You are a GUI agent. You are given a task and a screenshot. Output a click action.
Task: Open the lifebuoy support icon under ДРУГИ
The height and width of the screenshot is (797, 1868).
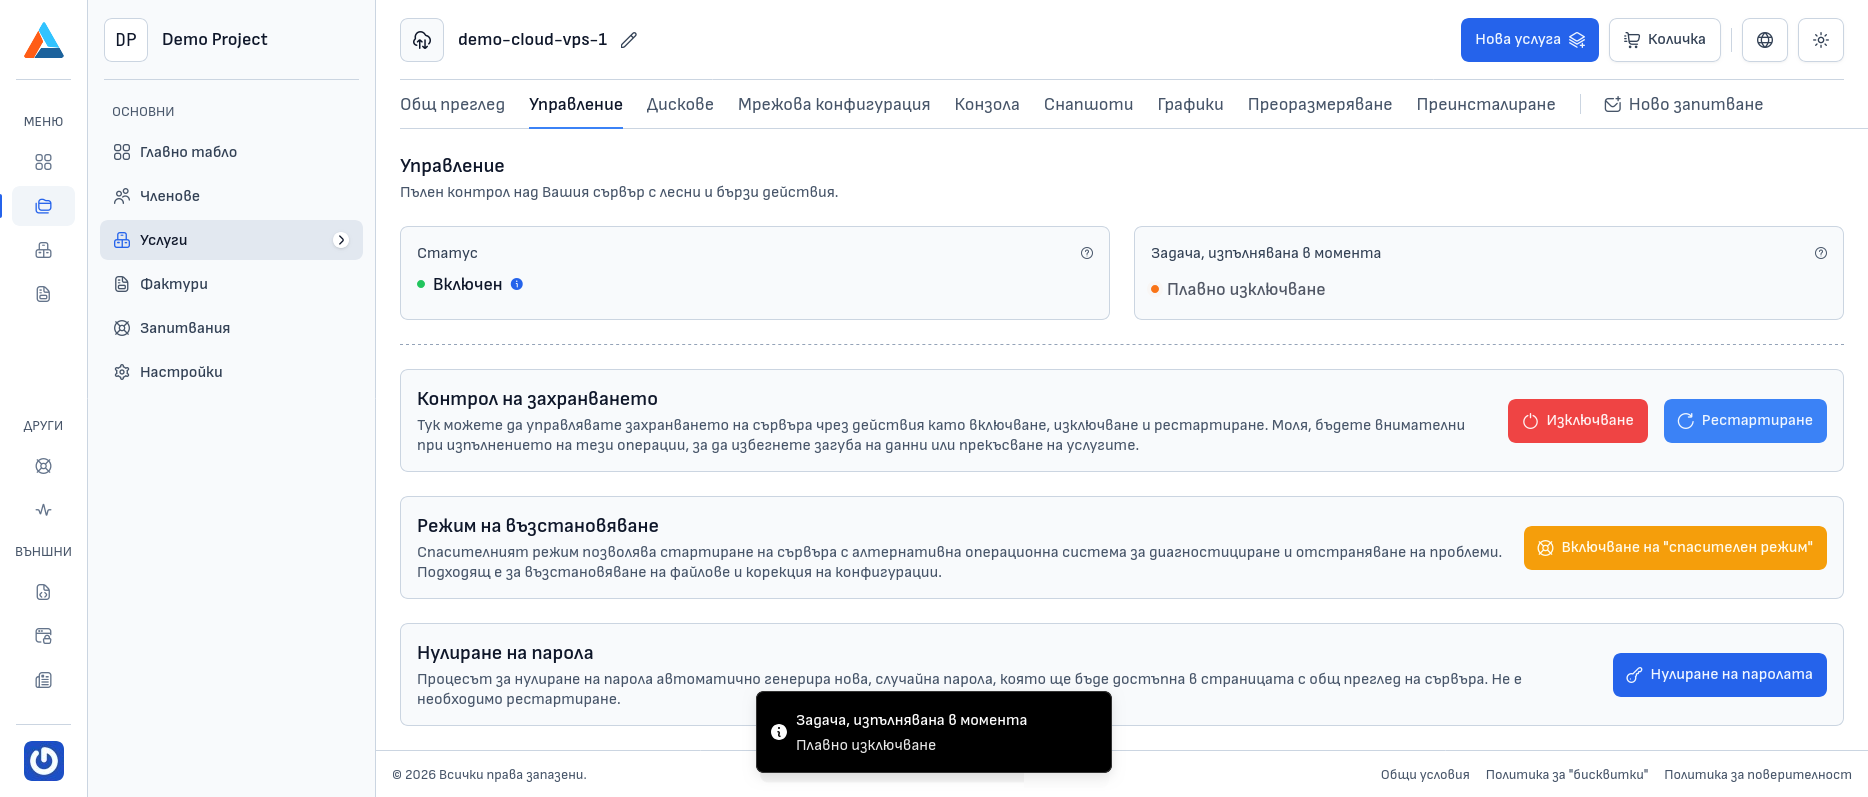pyautogui.click(x=43, y=466)
